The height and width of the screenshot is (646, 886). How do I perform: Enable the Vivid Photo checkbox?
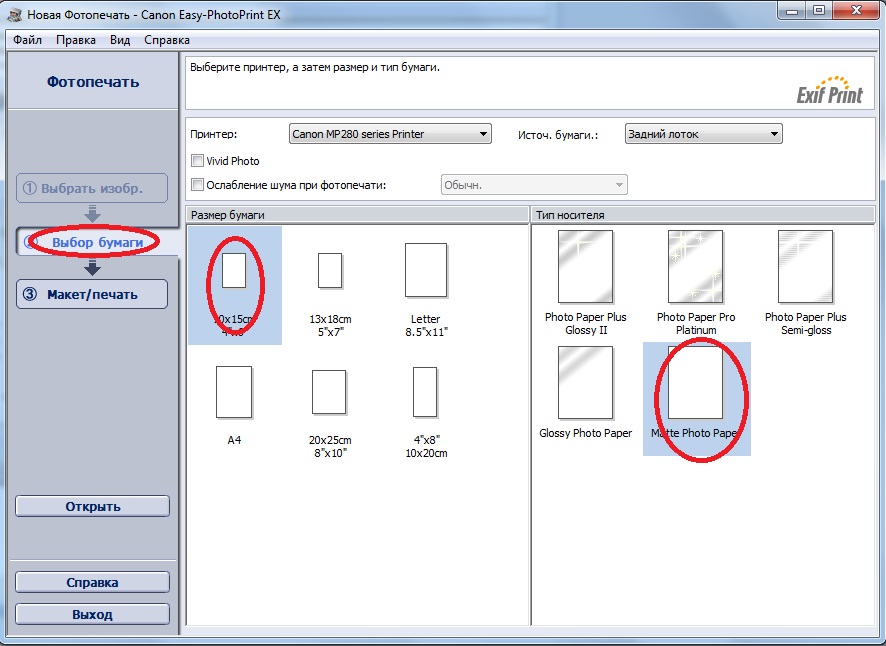tap(197, 161)
